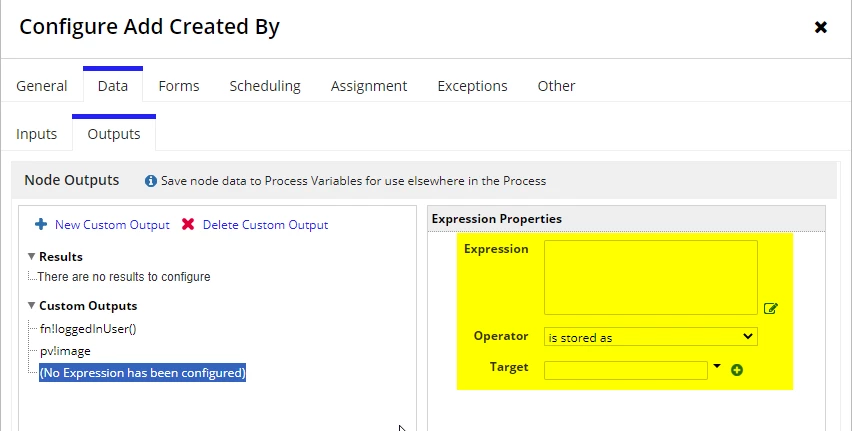Screen dimensions: 852x431
Task: Open the expression editor icon
Action: coord(770,309)
